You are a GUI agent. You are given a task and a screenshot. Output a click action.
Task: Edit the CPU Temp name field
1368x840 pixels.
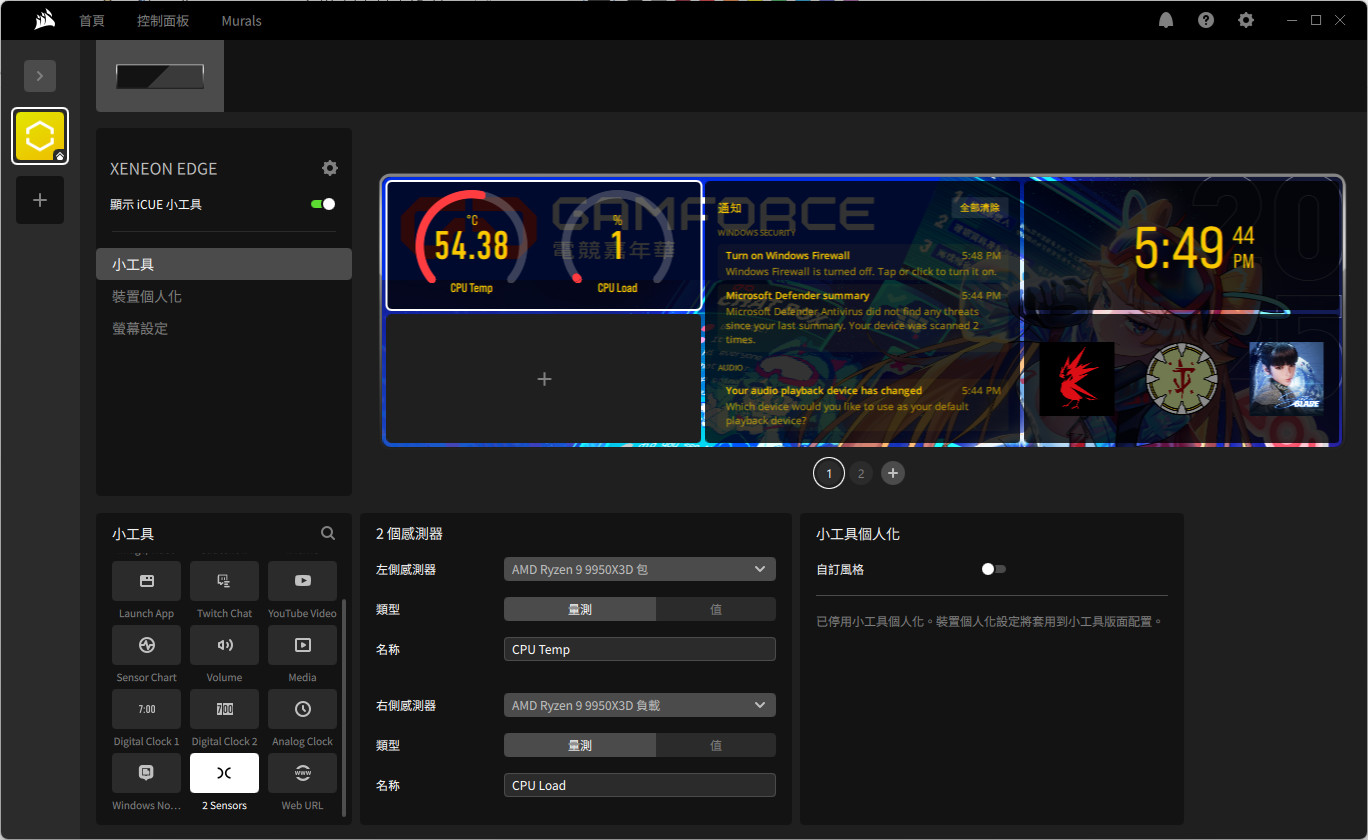click(x=640, y=649)
